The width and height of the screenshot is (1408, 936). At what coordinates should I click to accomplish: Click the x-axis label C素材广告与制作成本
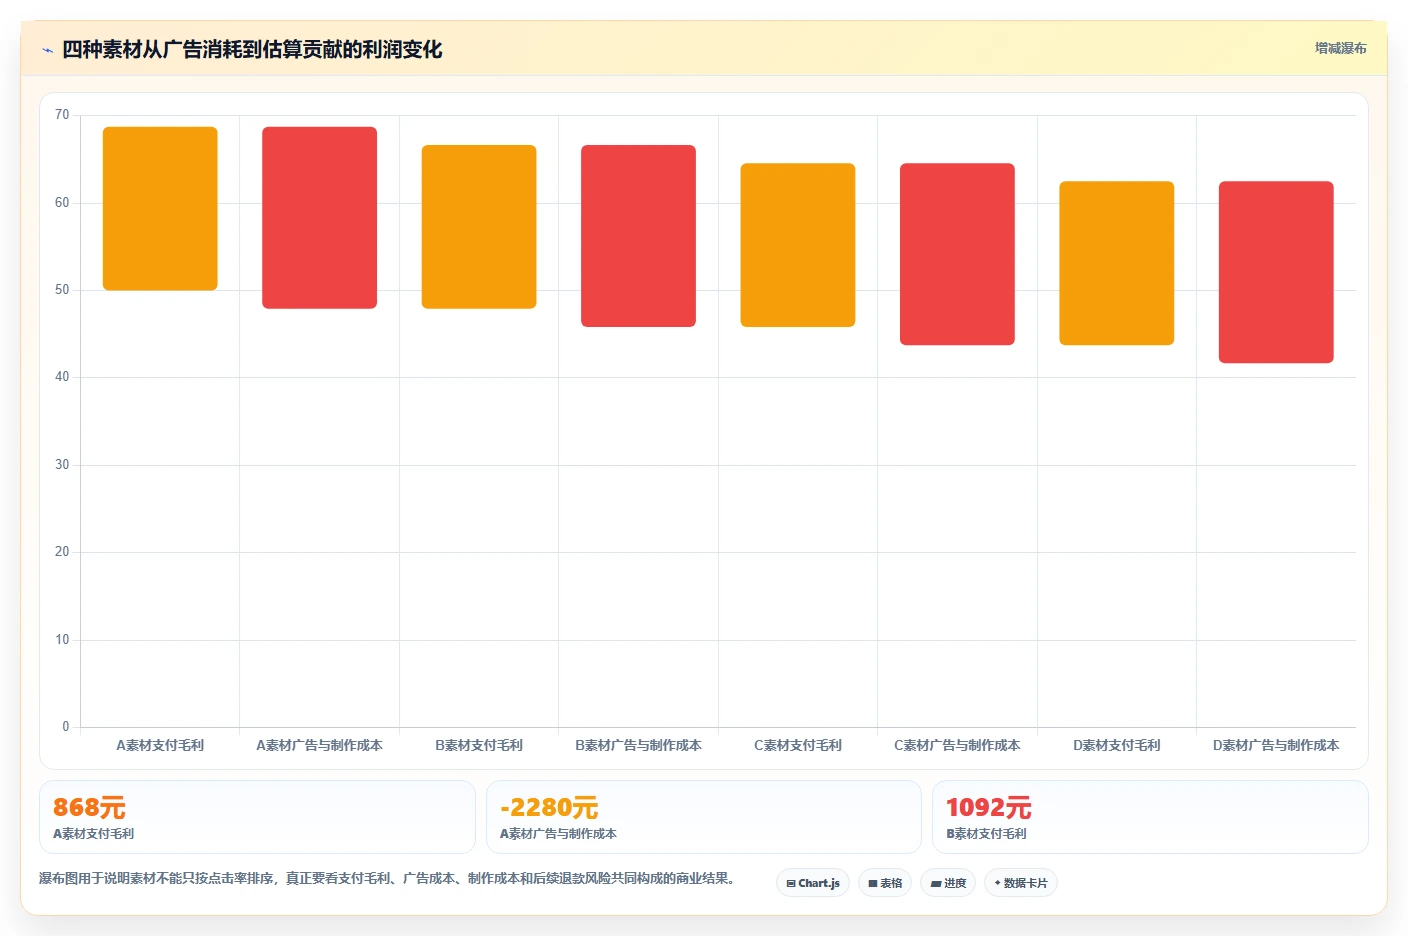(957, 745)
